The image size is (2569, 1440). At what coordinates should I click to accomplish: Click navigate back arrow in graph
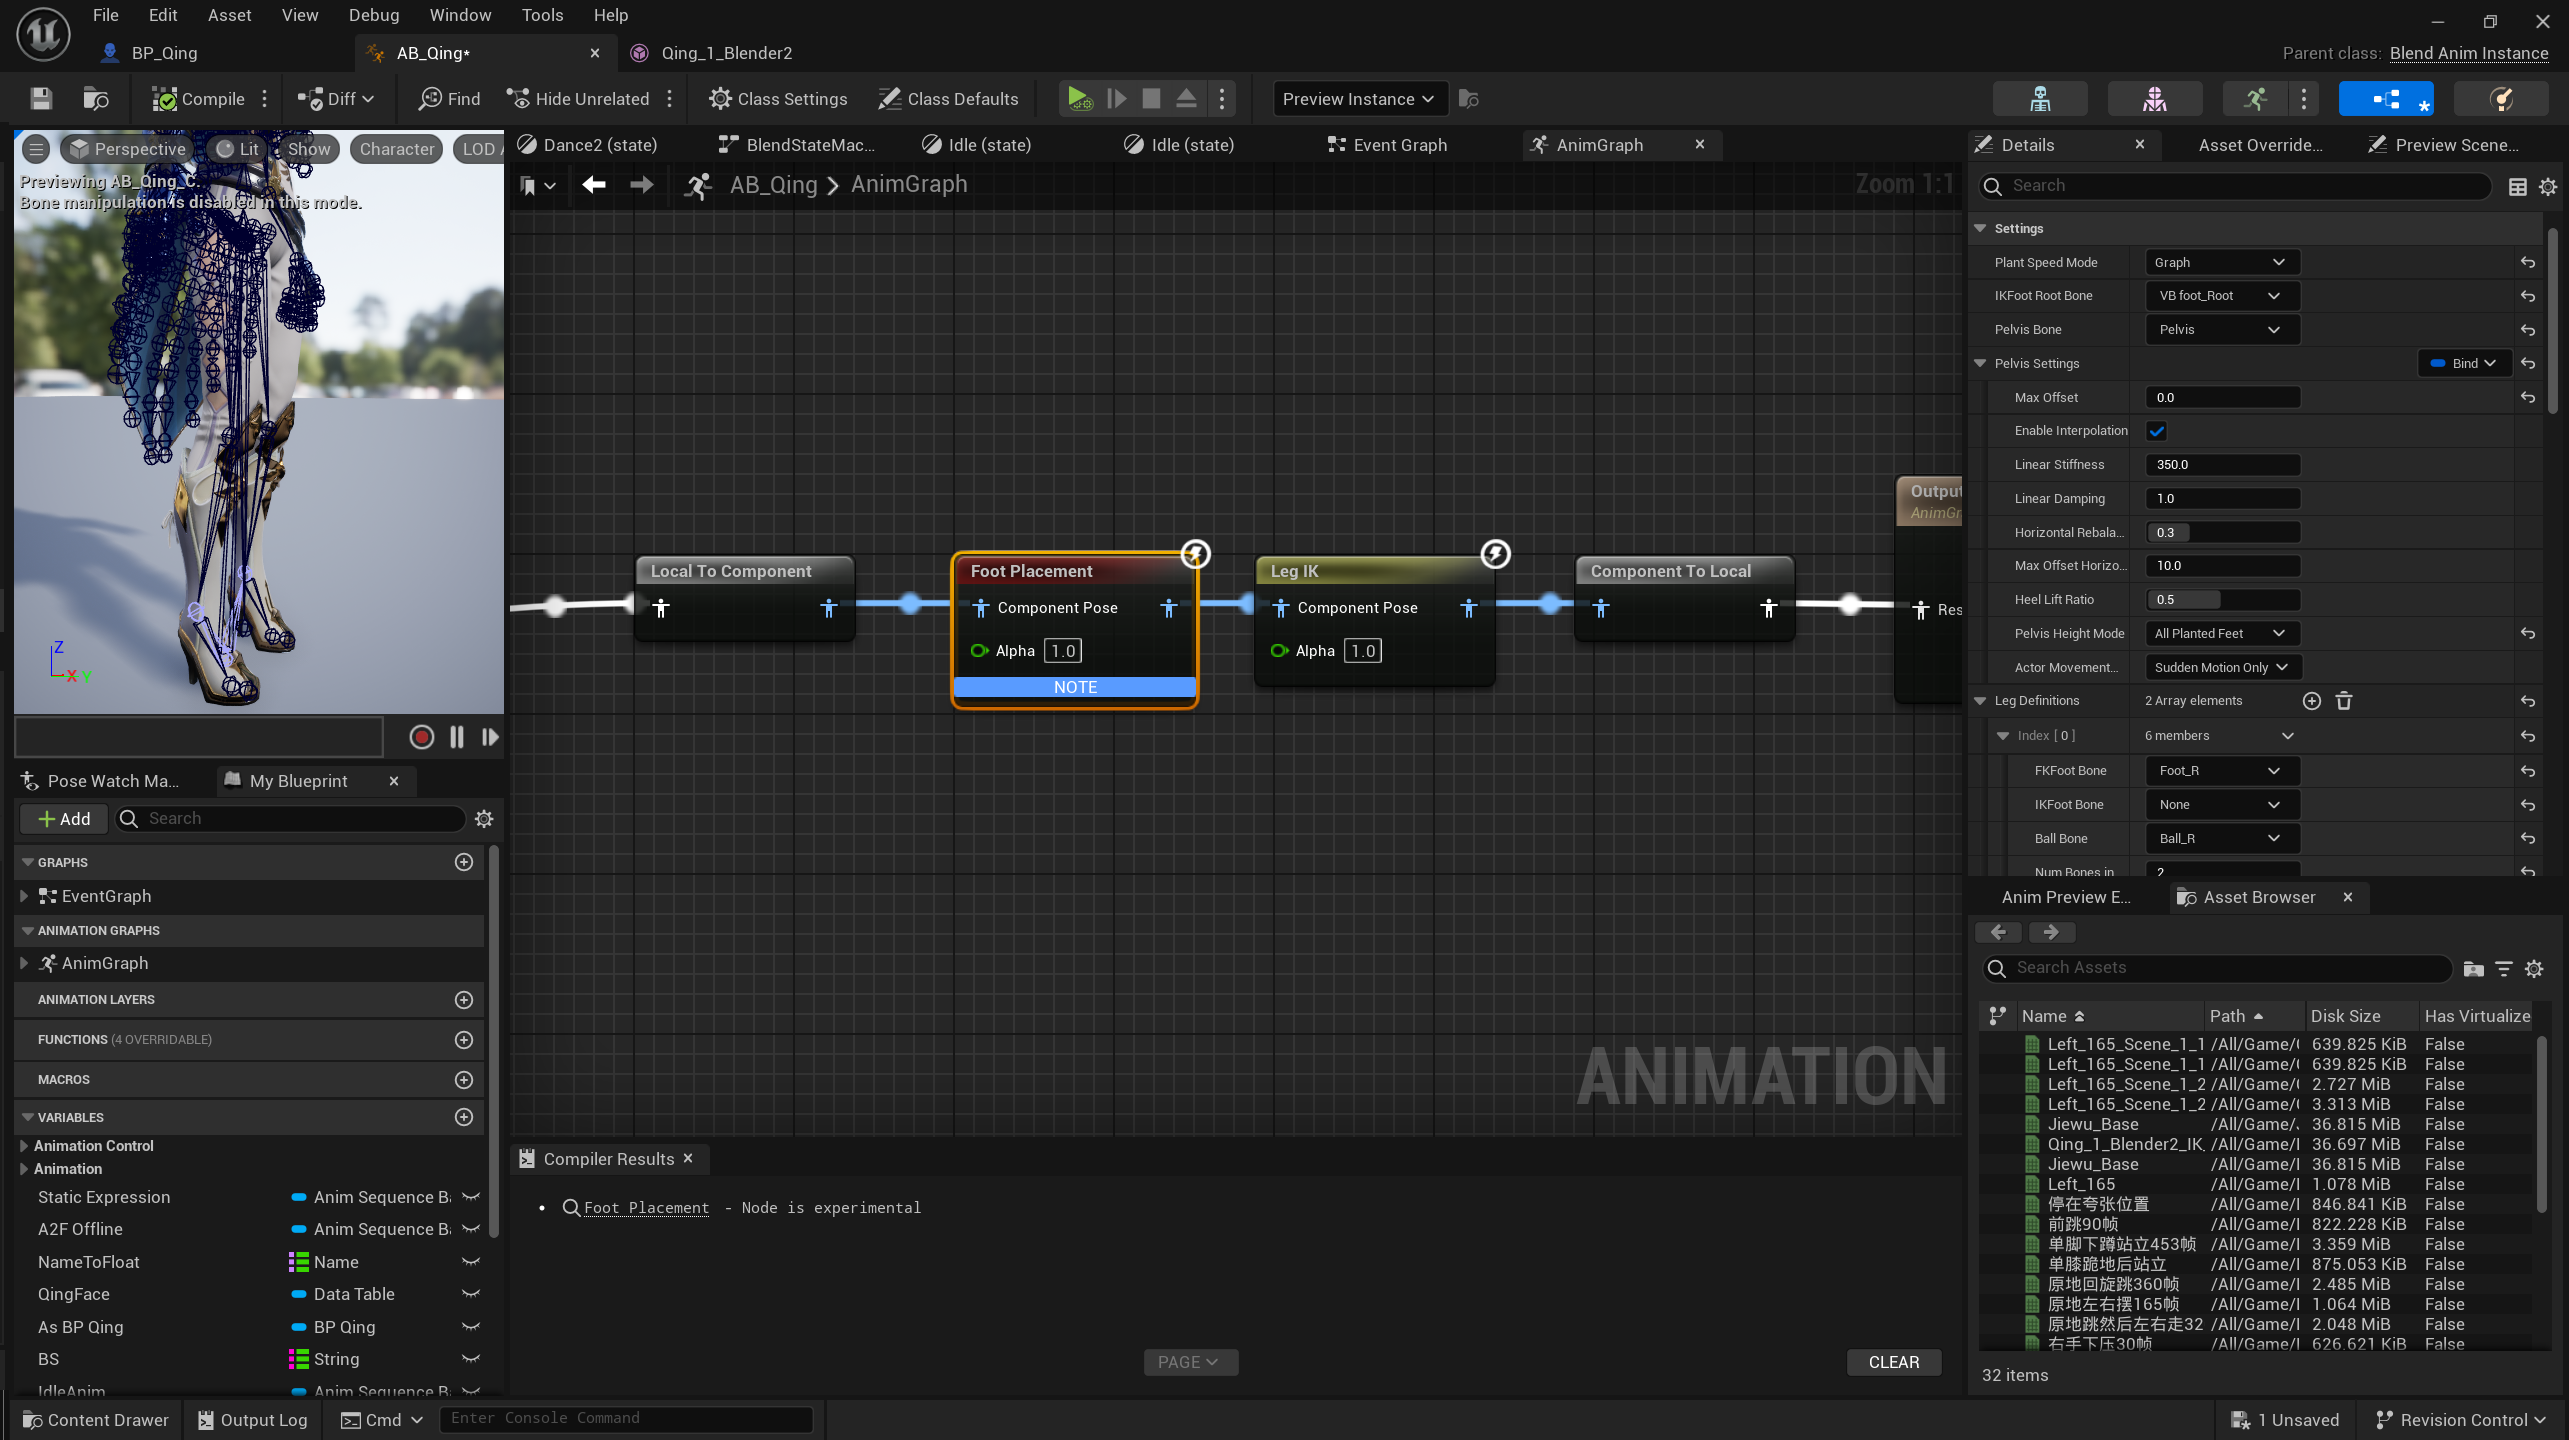[594, 185]
